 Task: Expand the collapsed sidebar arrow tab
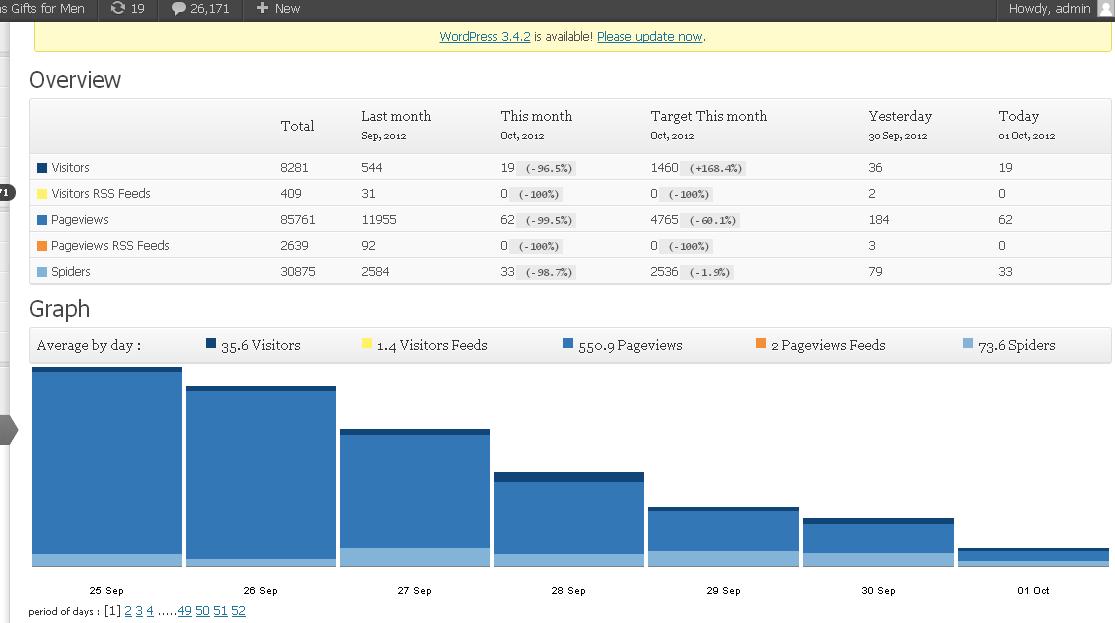(x=9, y=430)
